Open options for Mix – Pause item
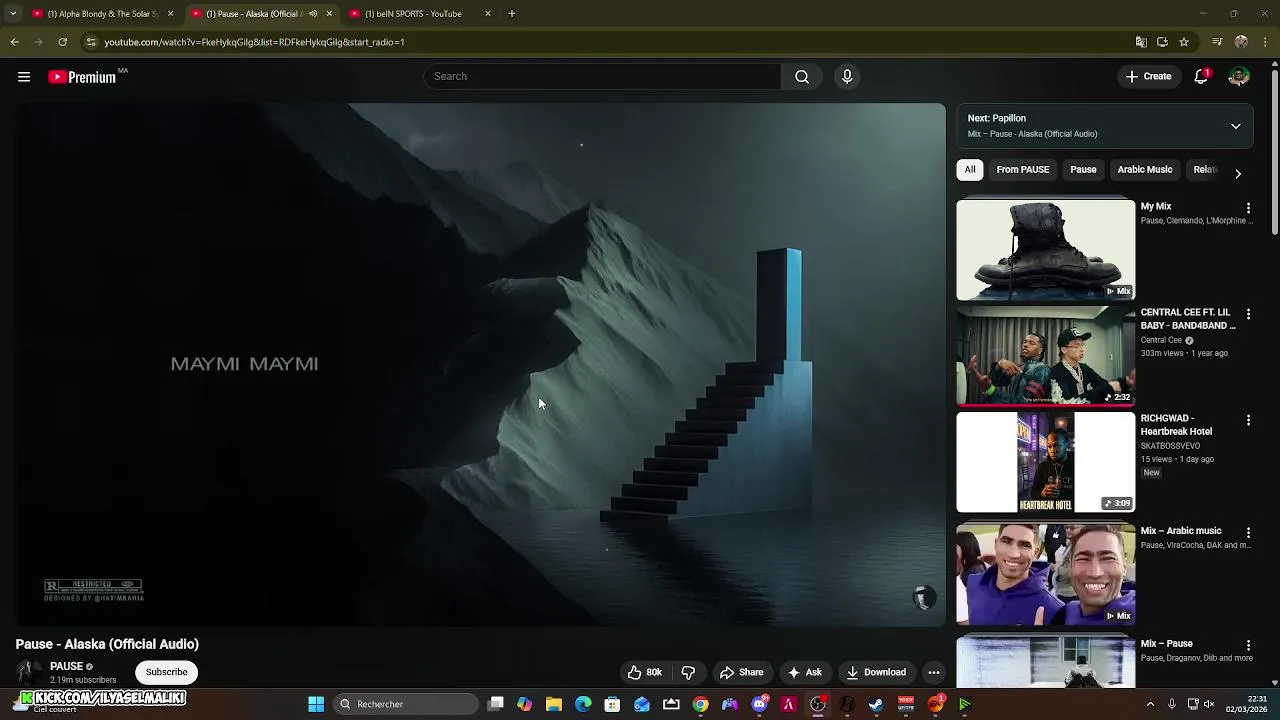 click(x=1248, y=646)
